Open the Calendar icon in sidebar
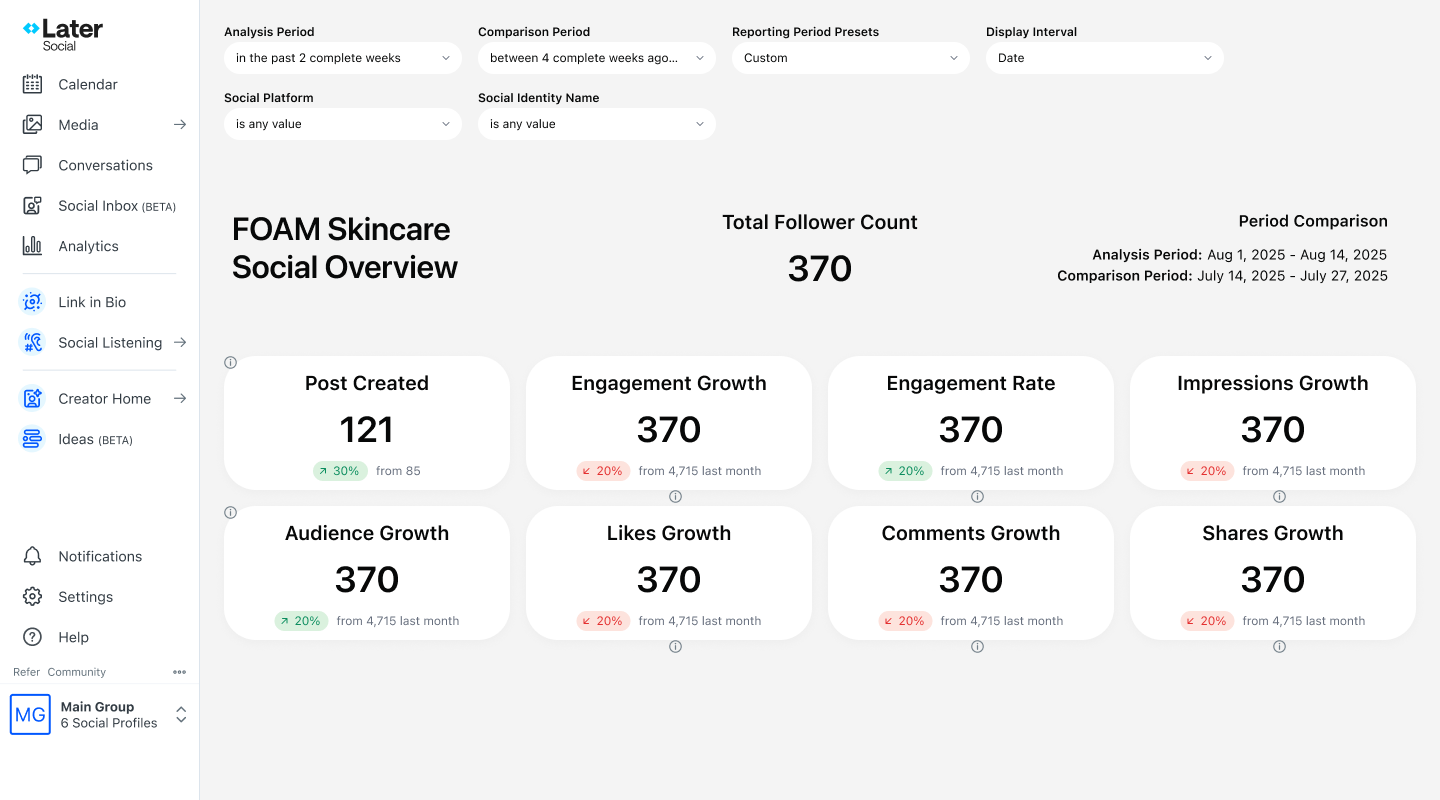Screen dimensions: 1440x800 (32, 84)
